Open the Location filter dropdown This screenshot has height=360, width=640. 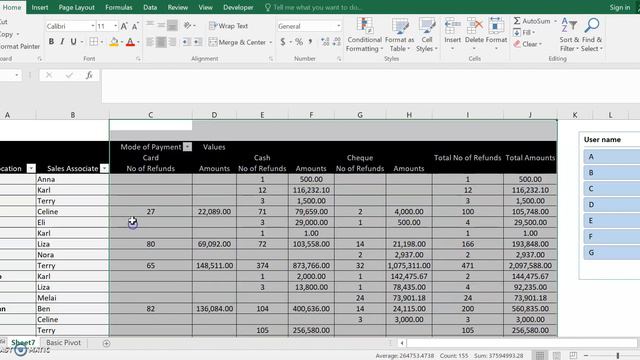[31, 168]
